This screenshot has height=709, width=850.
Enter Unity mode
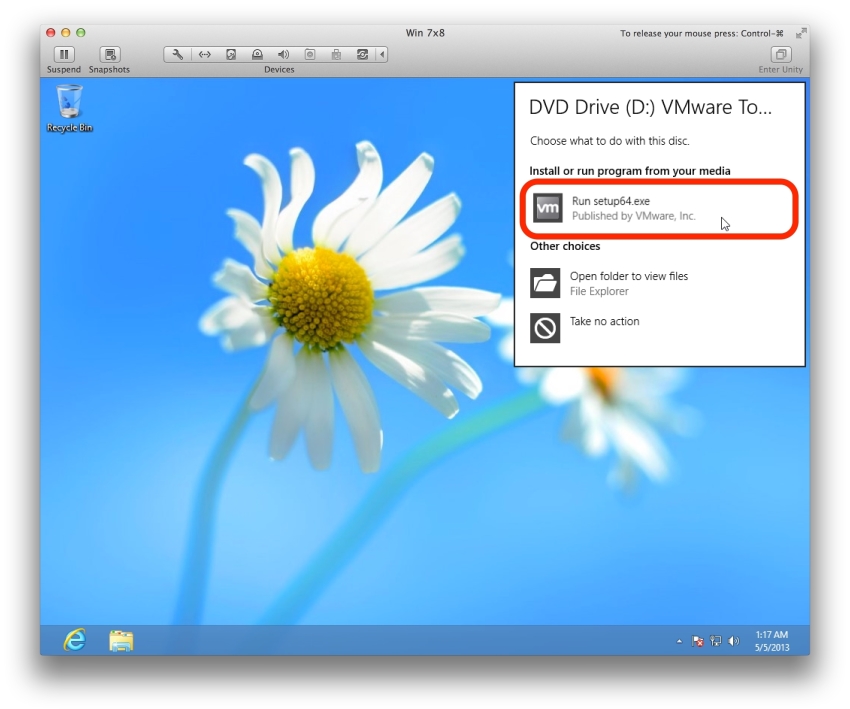pos(779,54)
